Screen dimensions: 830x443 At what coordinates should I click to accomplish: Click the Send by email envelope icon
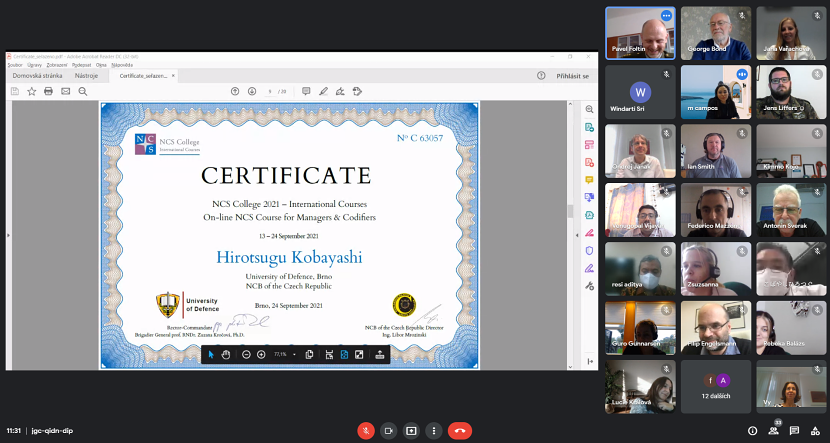(x=66, y=91)
